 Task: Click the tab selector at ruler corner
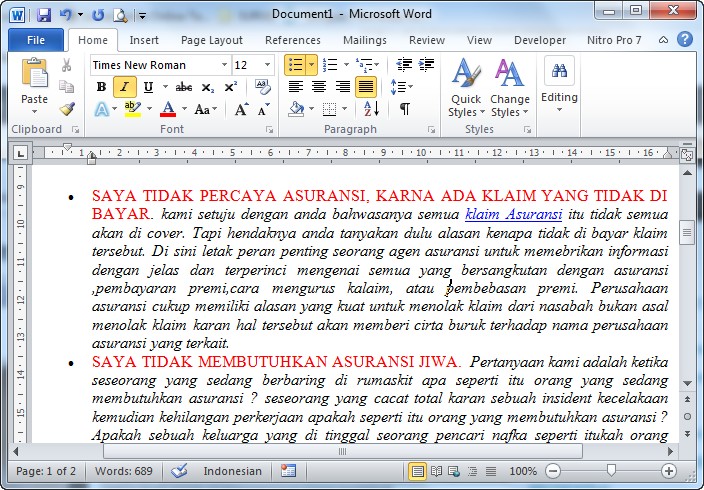pos(20,154)
